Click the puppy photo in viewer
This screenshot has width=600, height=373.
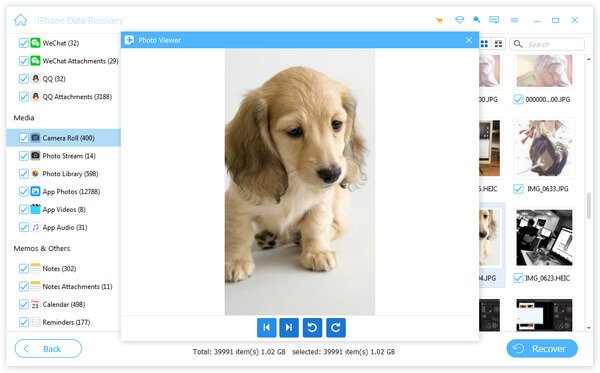(x=300, y=182)
